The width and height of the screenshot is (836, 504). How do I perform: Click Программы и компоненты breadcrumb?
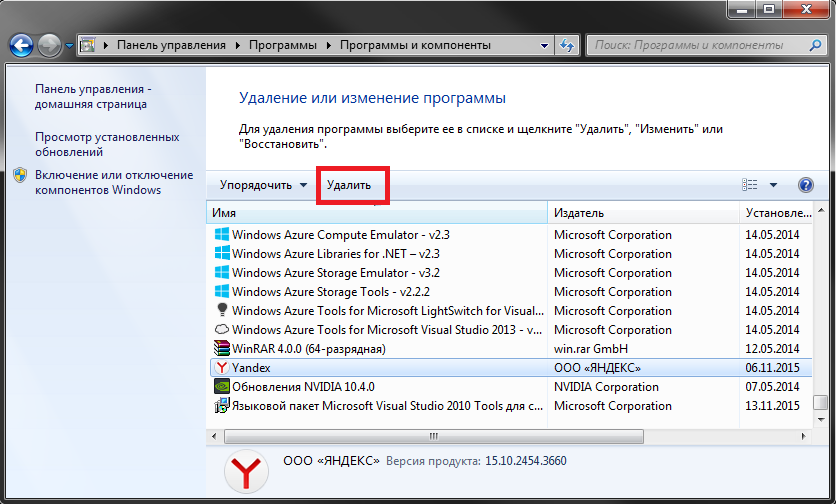[x=415, y=45]
